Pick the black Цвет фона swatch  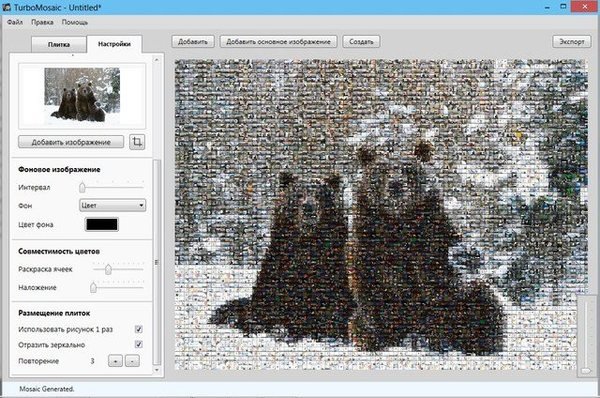pyautogui.click(x=102, y=225)
